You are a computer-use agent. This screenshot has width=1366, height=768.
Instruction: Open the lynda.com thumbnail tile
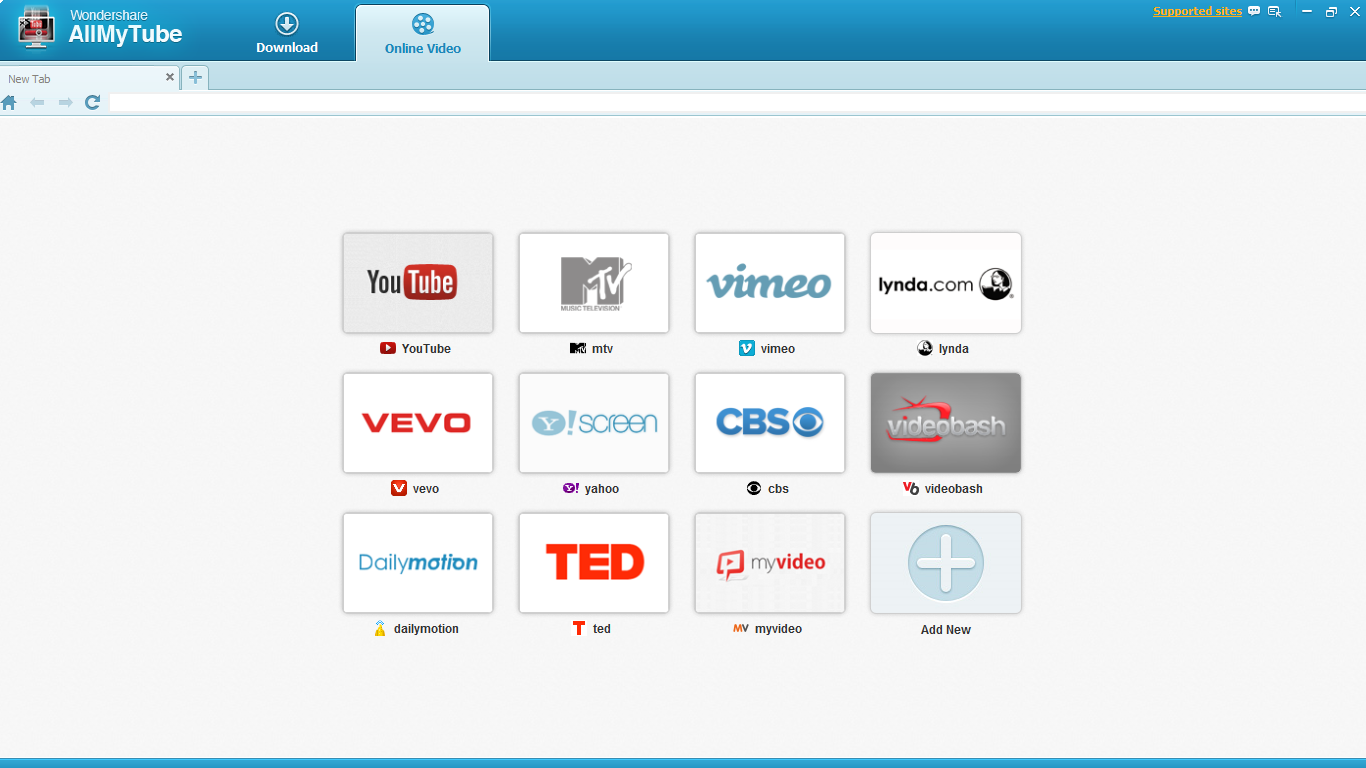[x=946, y=283]
